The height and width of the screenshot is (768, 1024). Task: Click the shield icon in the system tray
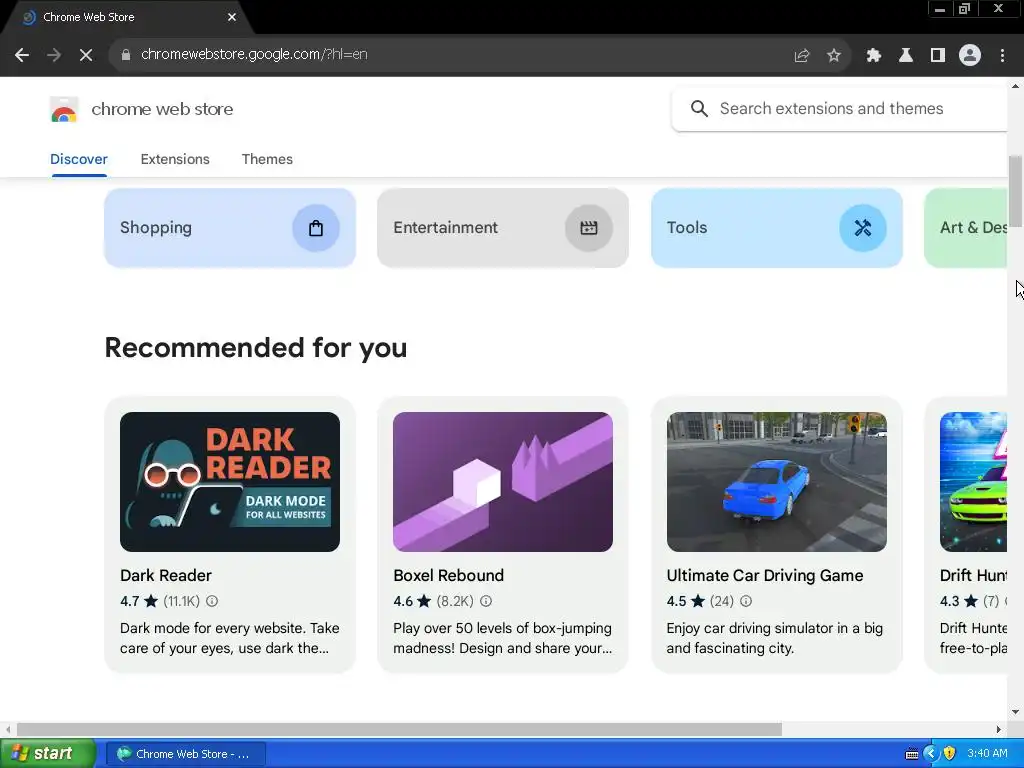(x=950, y=753)
